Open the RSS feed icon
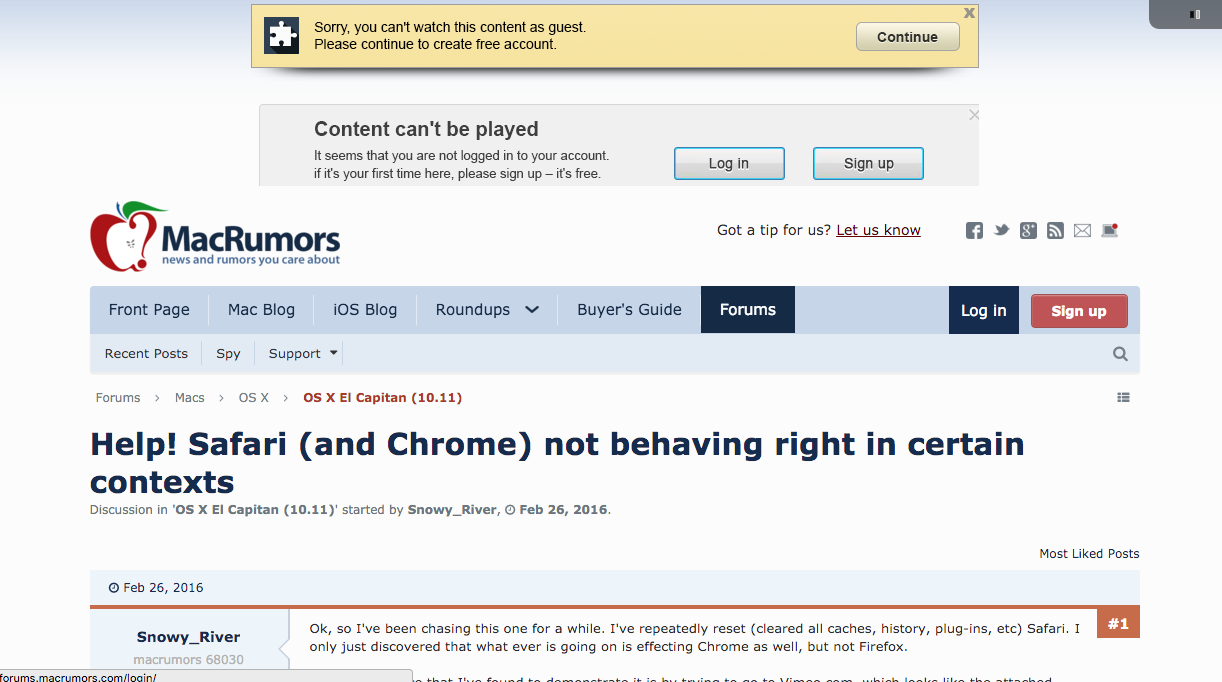This screenshot has height=682, width=1222. pyautogui.click(x=1055, y=231)
